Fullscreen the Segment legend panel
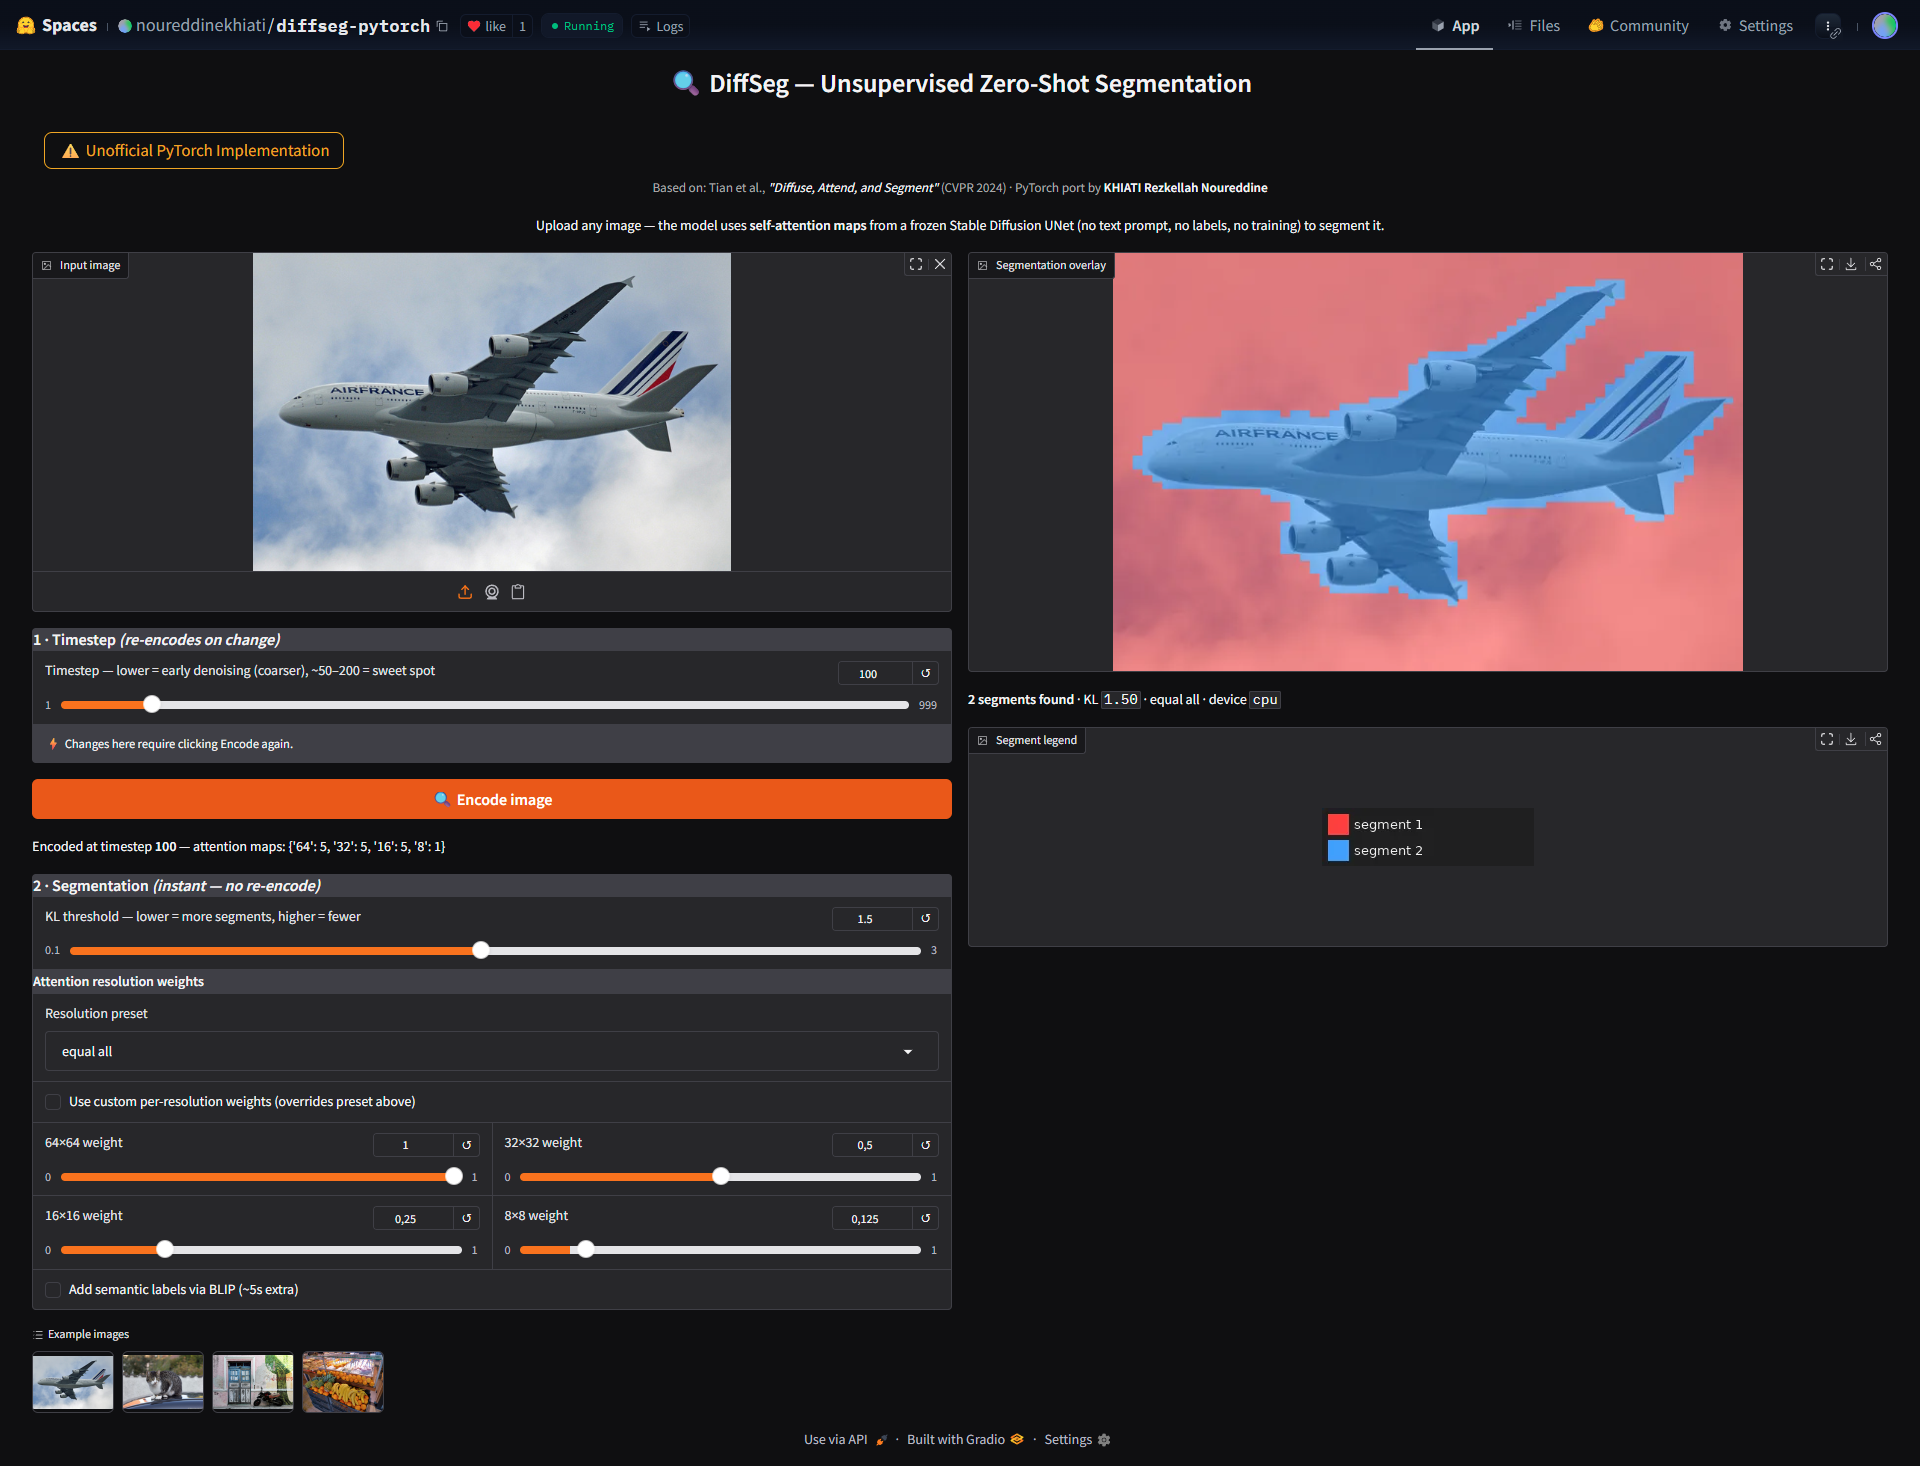Screen dimensions: 1920x1466 (1827, 739)
